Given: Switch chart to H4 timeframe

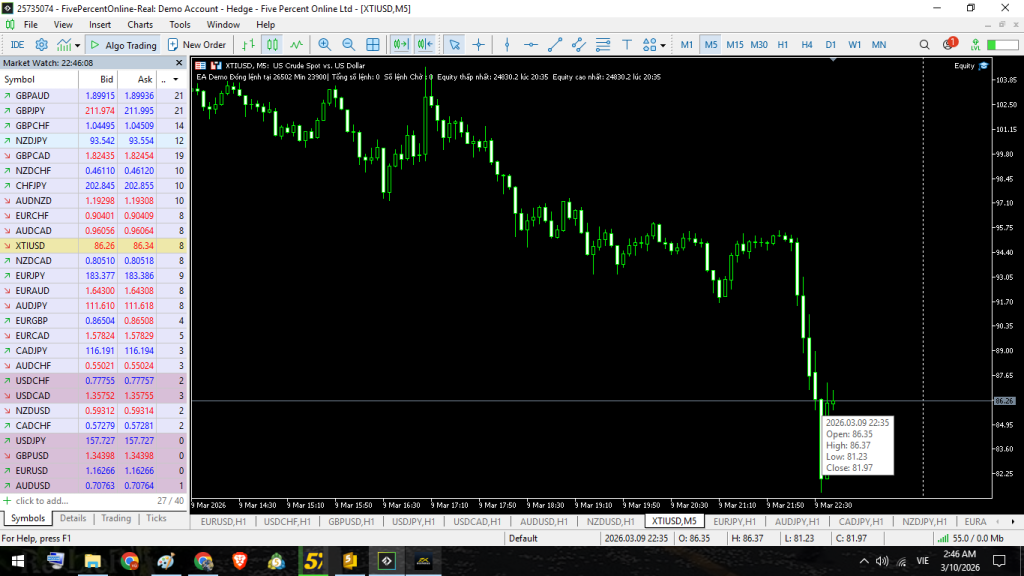Looking at the screenshot, I should (807, 44).
